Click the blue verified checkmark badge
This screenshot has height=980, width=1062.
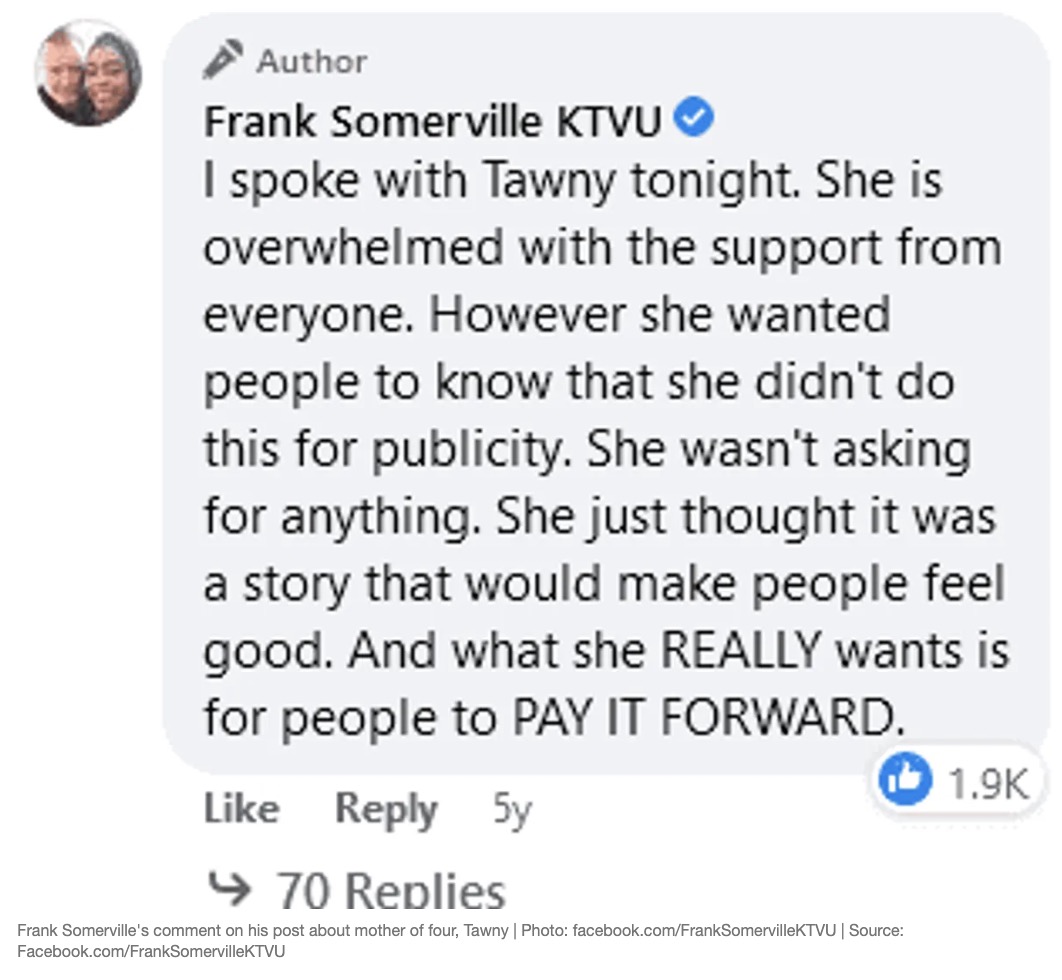[695, 120]
